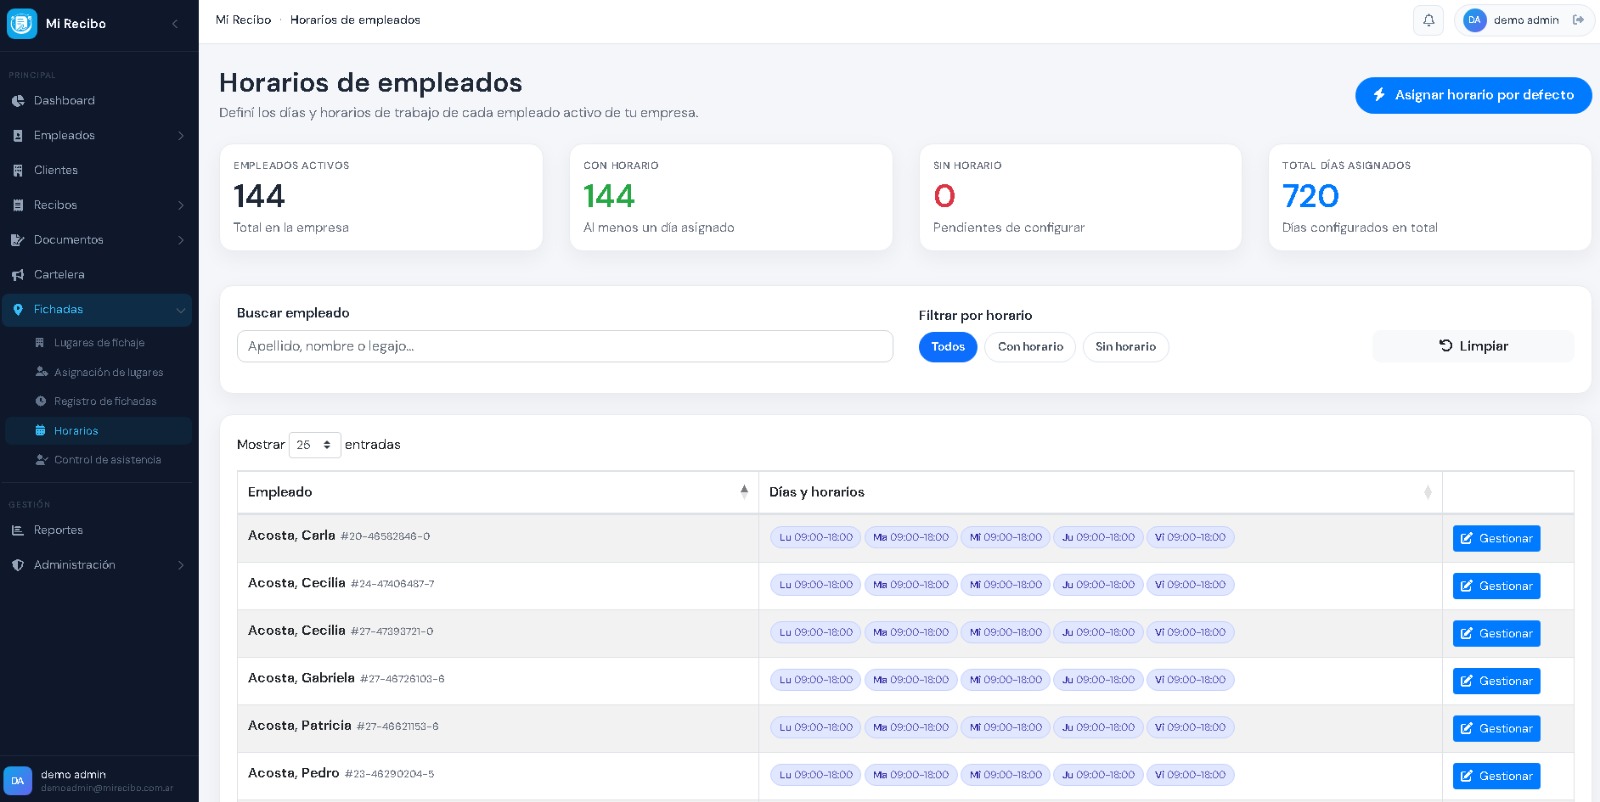Click the Con horario 144 card
Screen dimensions: 1600x802
pos(731,197)
